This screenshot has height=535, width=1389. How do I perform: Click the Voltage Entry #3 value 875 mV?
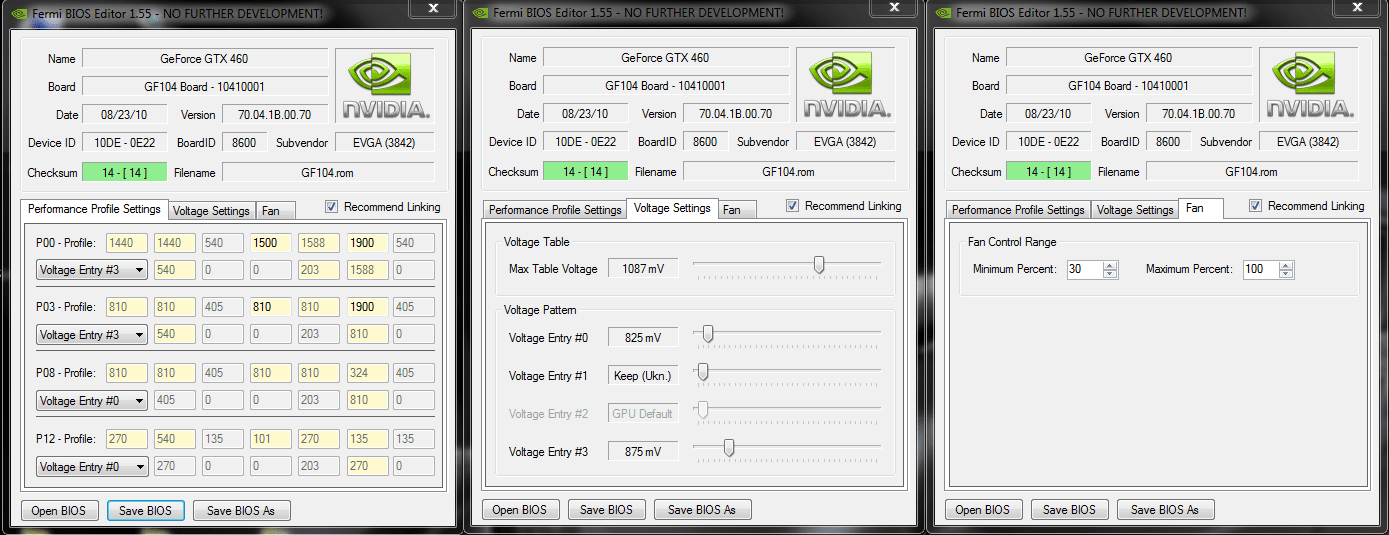point(643,452)
